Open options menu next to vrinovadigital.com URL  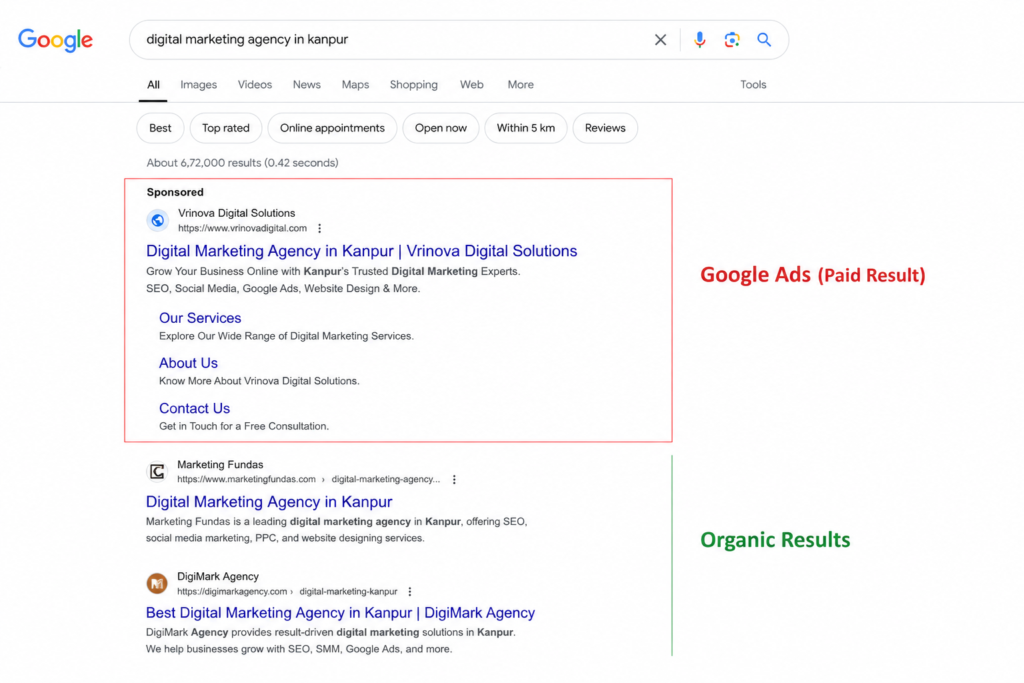(x=319, y=229)
